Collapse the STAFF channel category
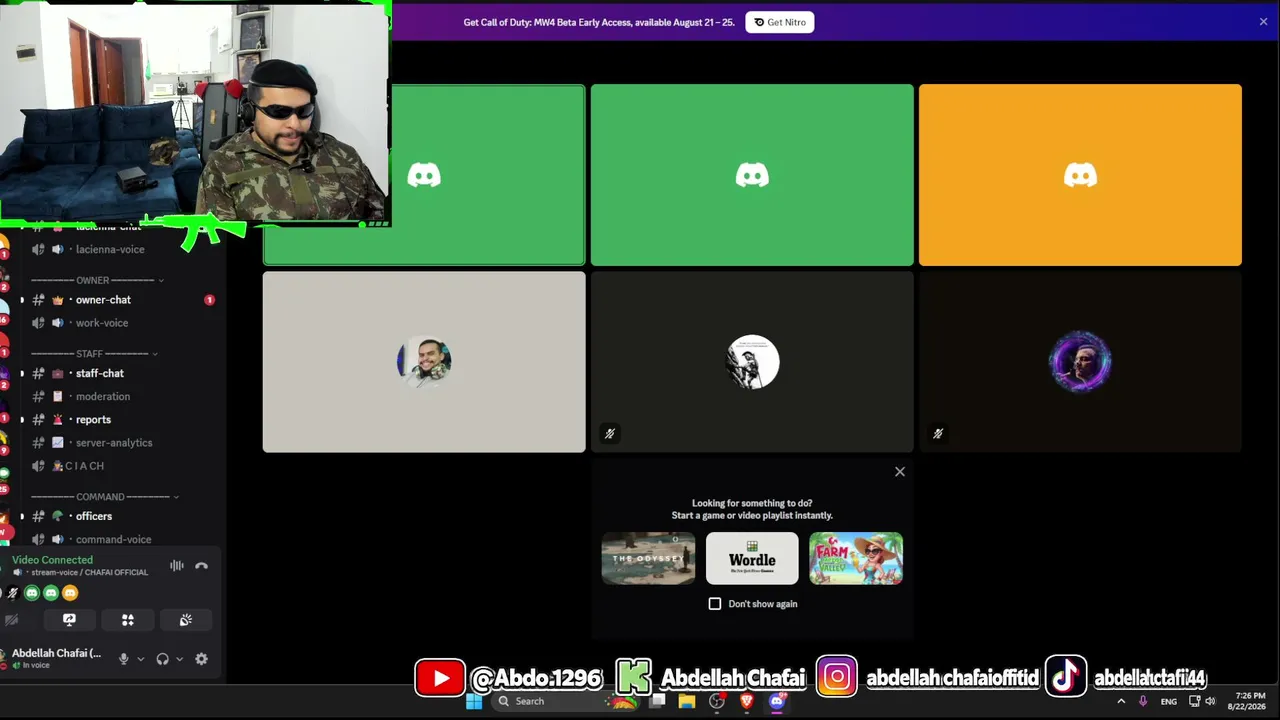The image size is (1280, 720). [x=94, y=353]
